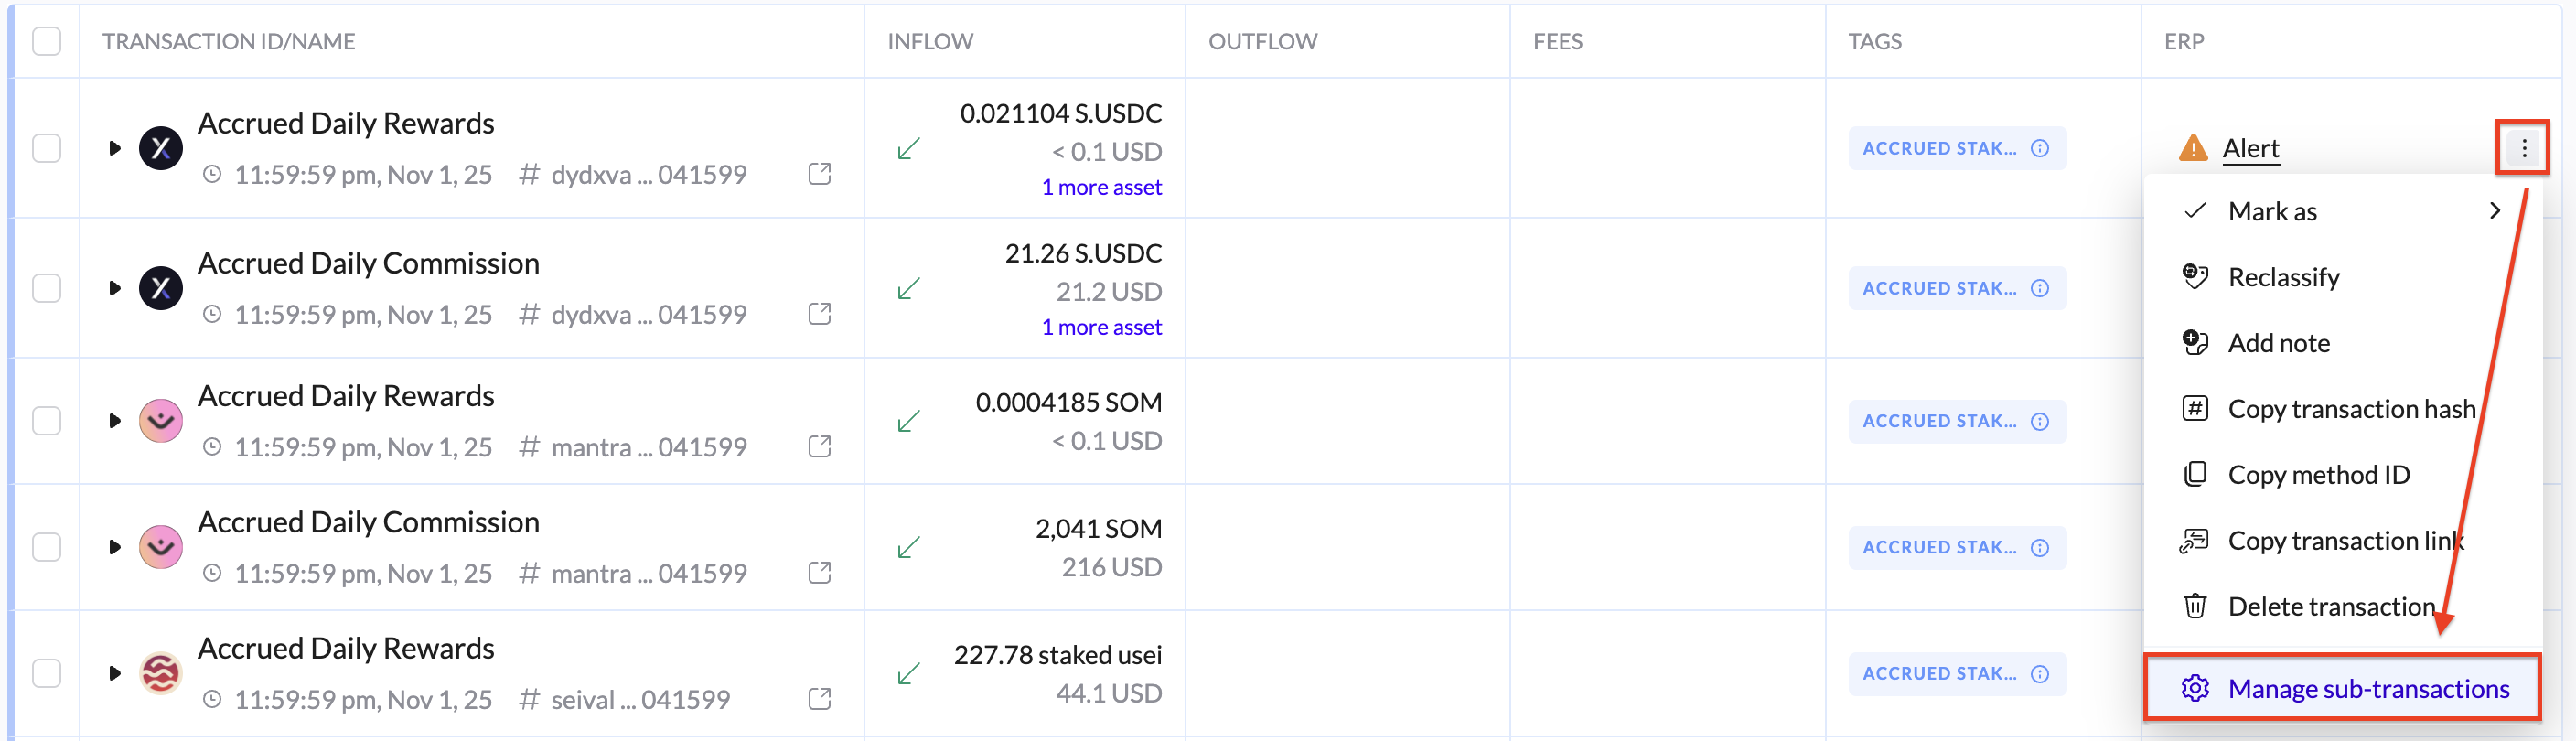Expand the mantra Accrued Daily Commission row

(x=114, y=547)
